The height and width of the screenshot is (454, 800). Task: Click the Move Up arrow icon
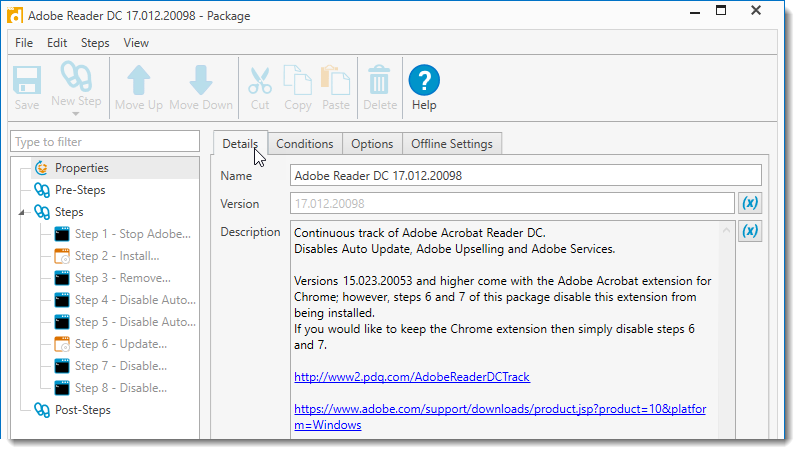(x=138, y=82)
